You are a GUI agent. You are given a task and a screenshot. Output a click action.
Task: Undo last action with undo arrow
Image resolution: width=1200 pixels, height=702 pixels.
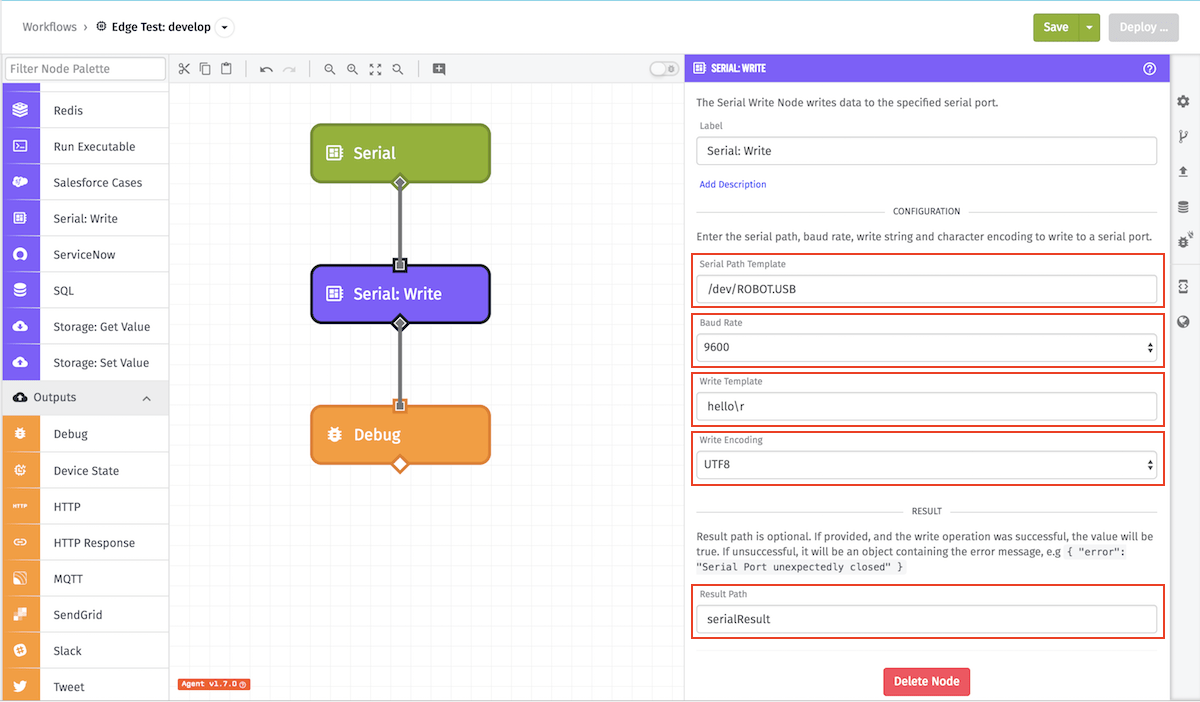click(266, 69)
